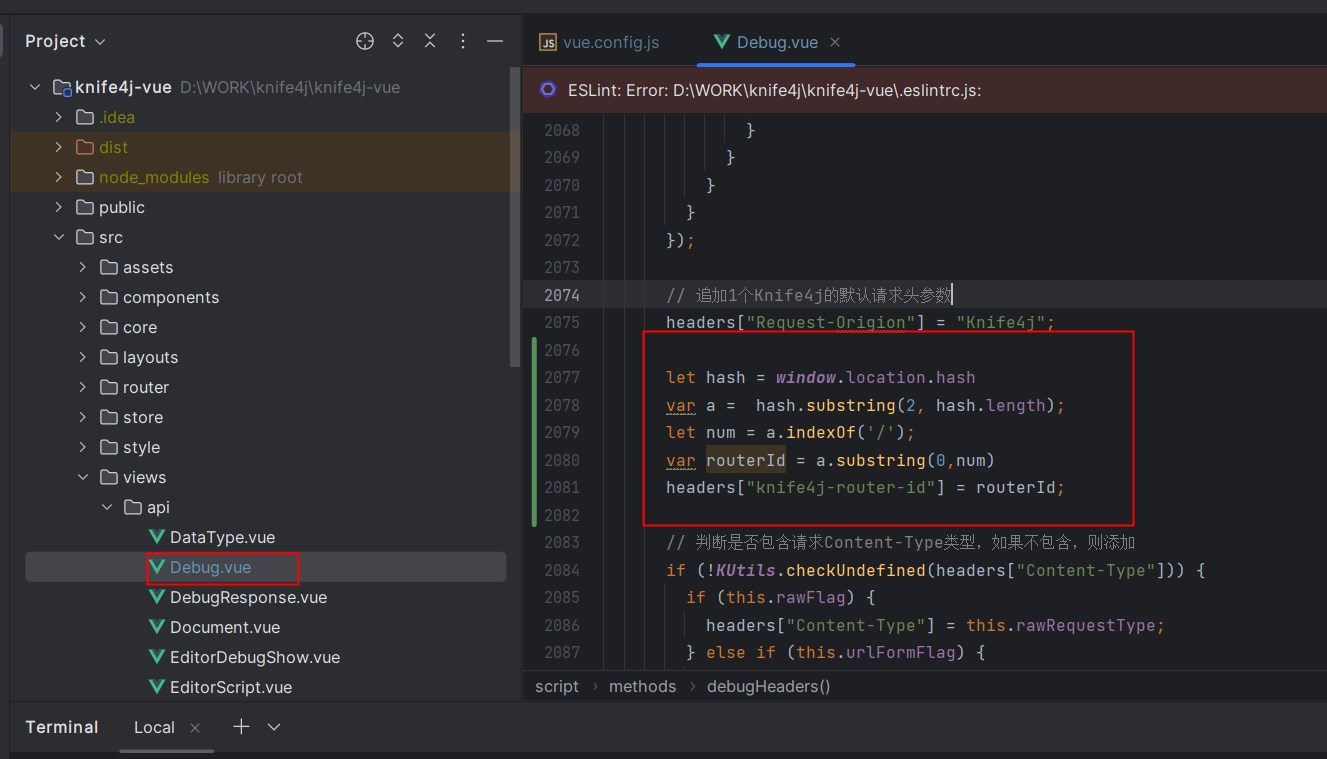Click line number 2074 in gutter
Screen dimensions: 1327x759
pyautogui.click(x=561, y=295)
